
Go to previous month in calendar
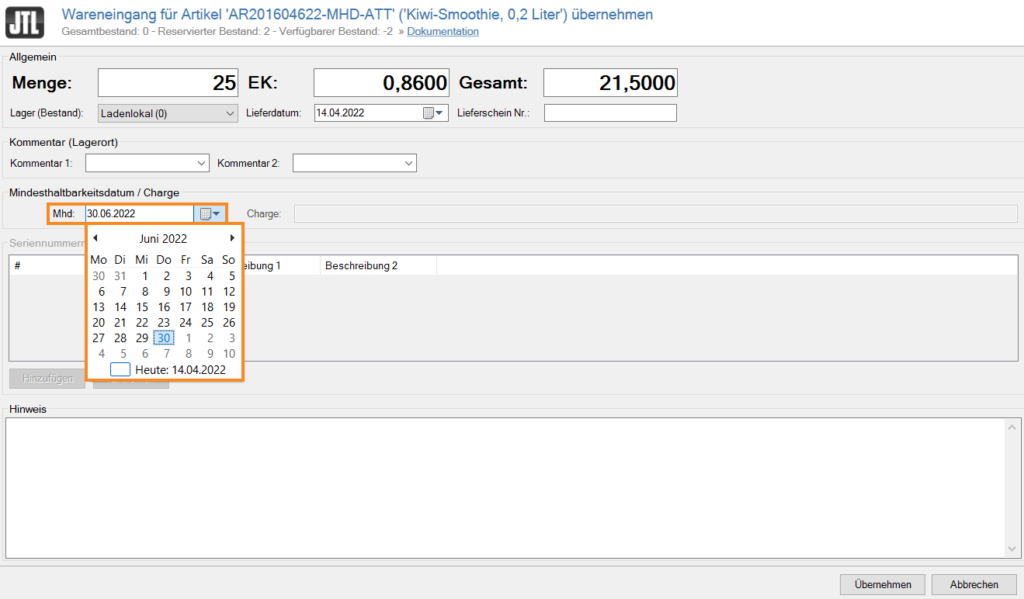[x=96, y=238]
